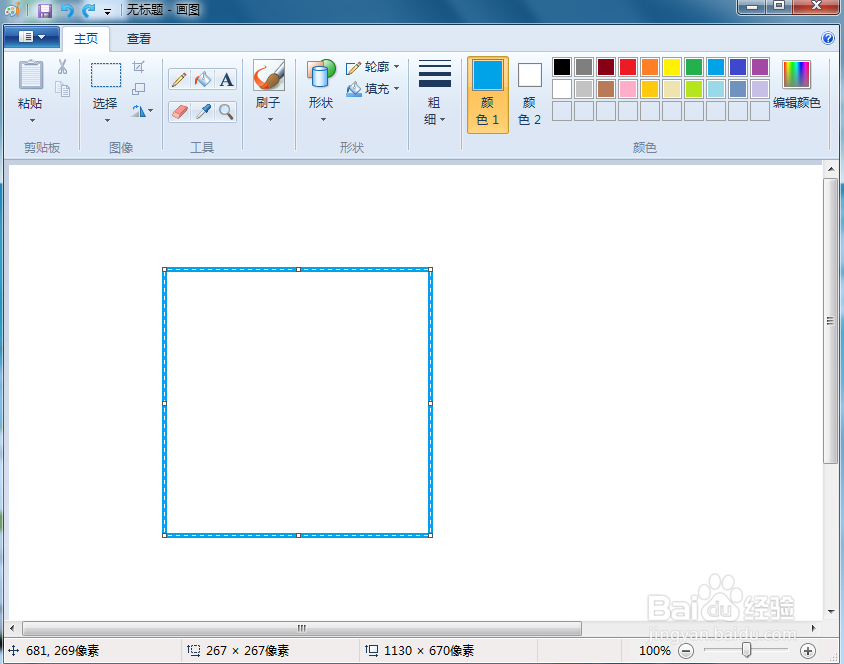Expand the Brushes dropdown arrow

270,119
